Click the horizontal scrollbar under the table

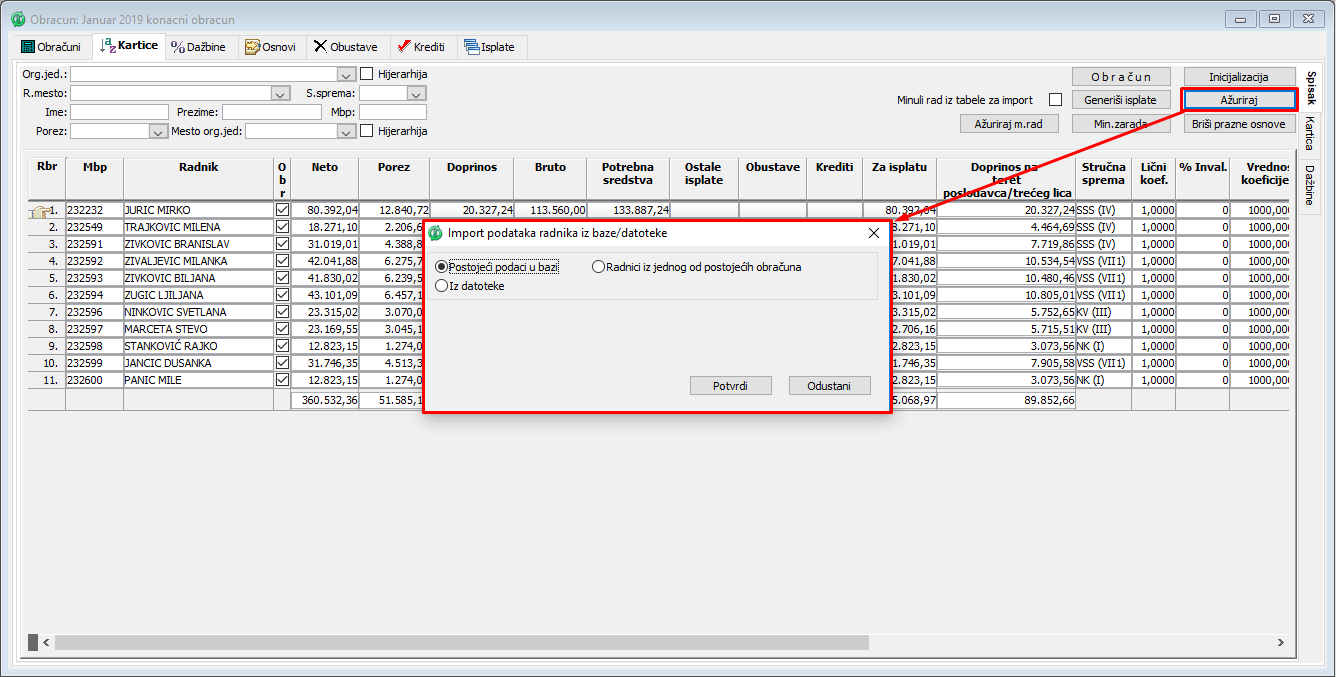point(460,642)
